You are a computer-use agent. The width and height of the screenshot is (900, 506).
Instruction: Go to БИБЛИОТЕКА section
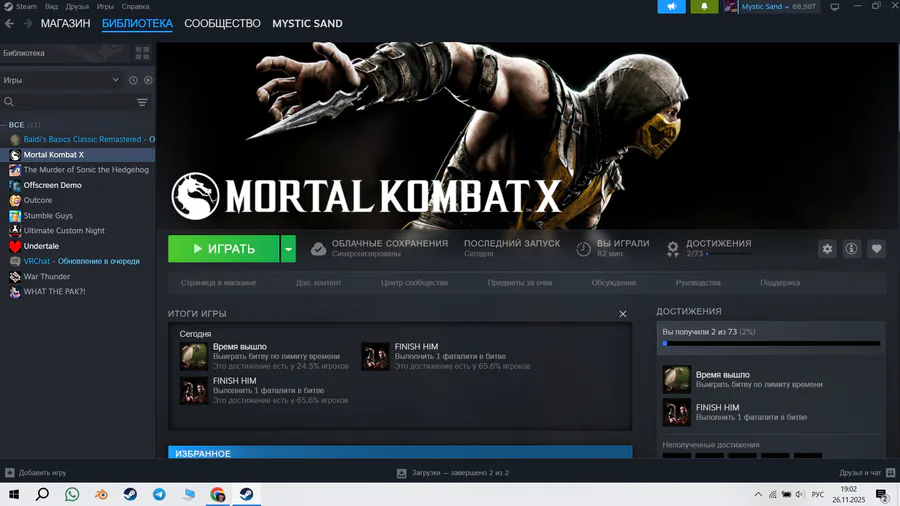pyautogui.click(x=137, y=24)
